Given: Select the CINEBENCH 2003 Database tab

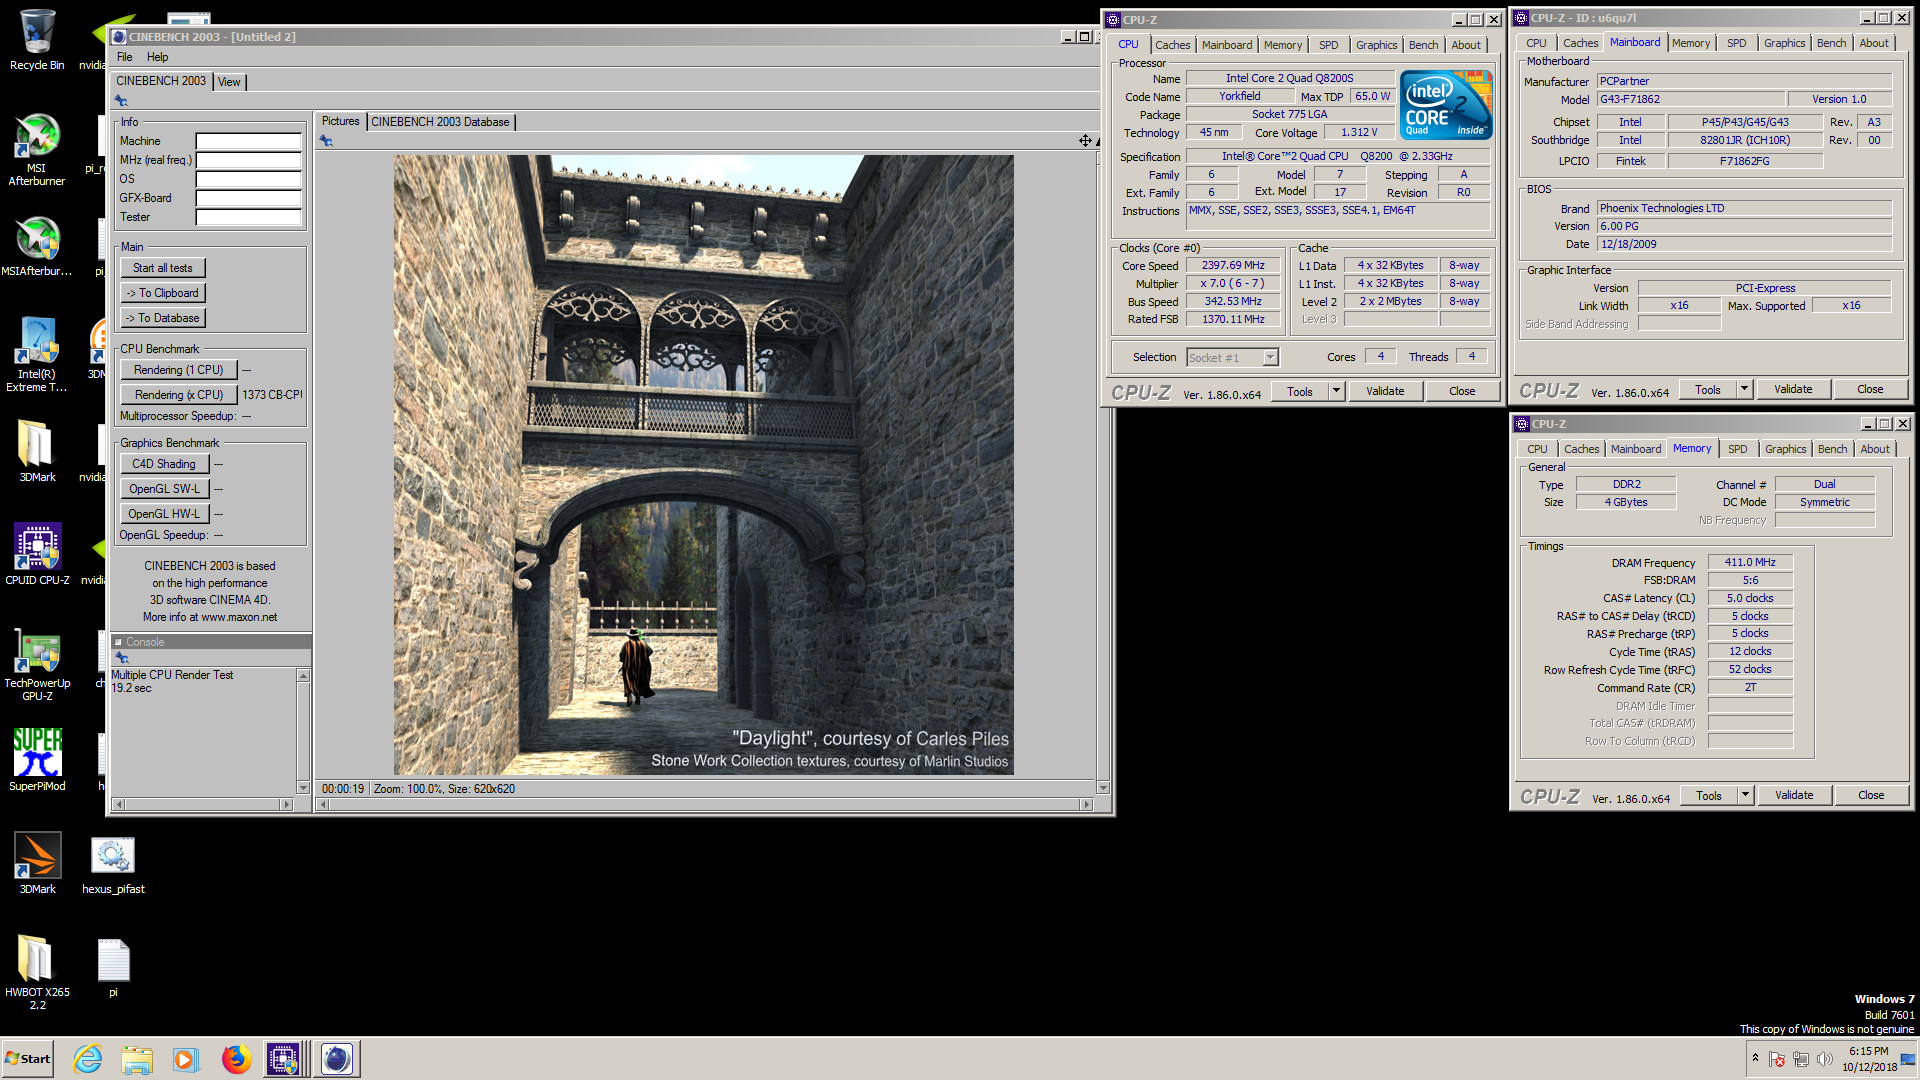Looking at the screenshot, I should 440,122.
